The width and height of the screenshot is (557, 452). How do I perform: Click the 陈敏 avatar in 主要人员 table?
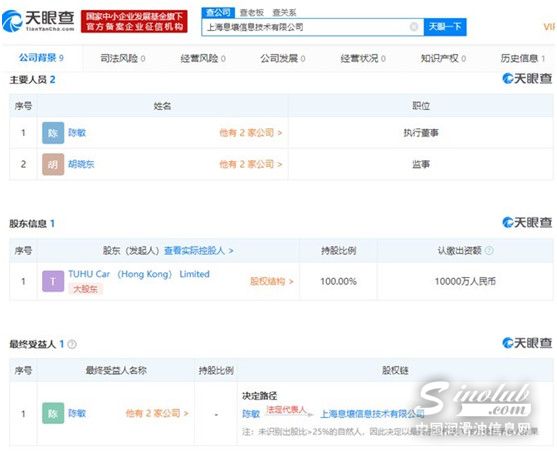point(53,133)
